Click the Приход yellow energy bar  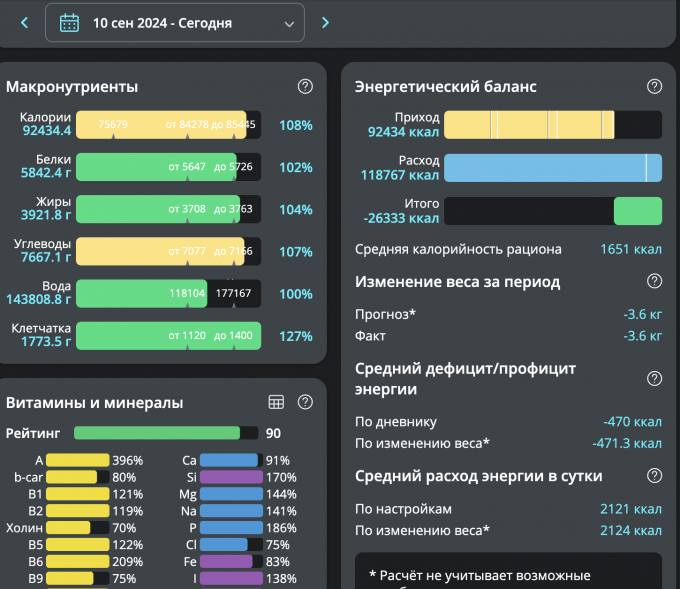552,125
